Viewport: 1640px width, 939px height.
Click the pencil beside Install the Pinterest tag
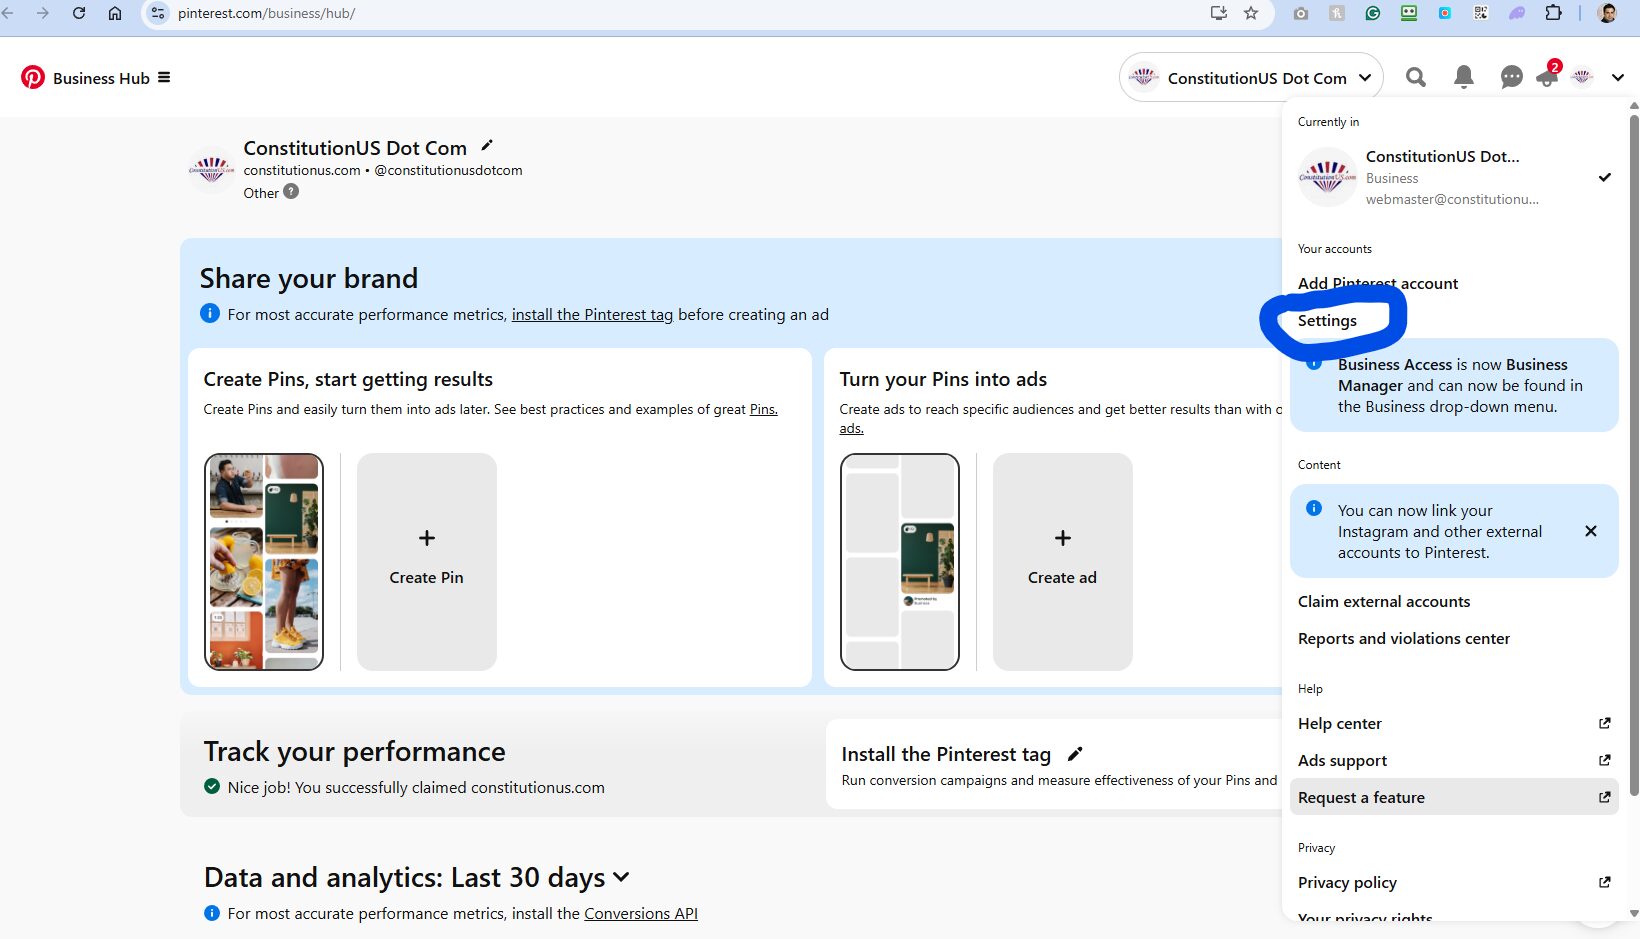click(x=1075, y=754)
